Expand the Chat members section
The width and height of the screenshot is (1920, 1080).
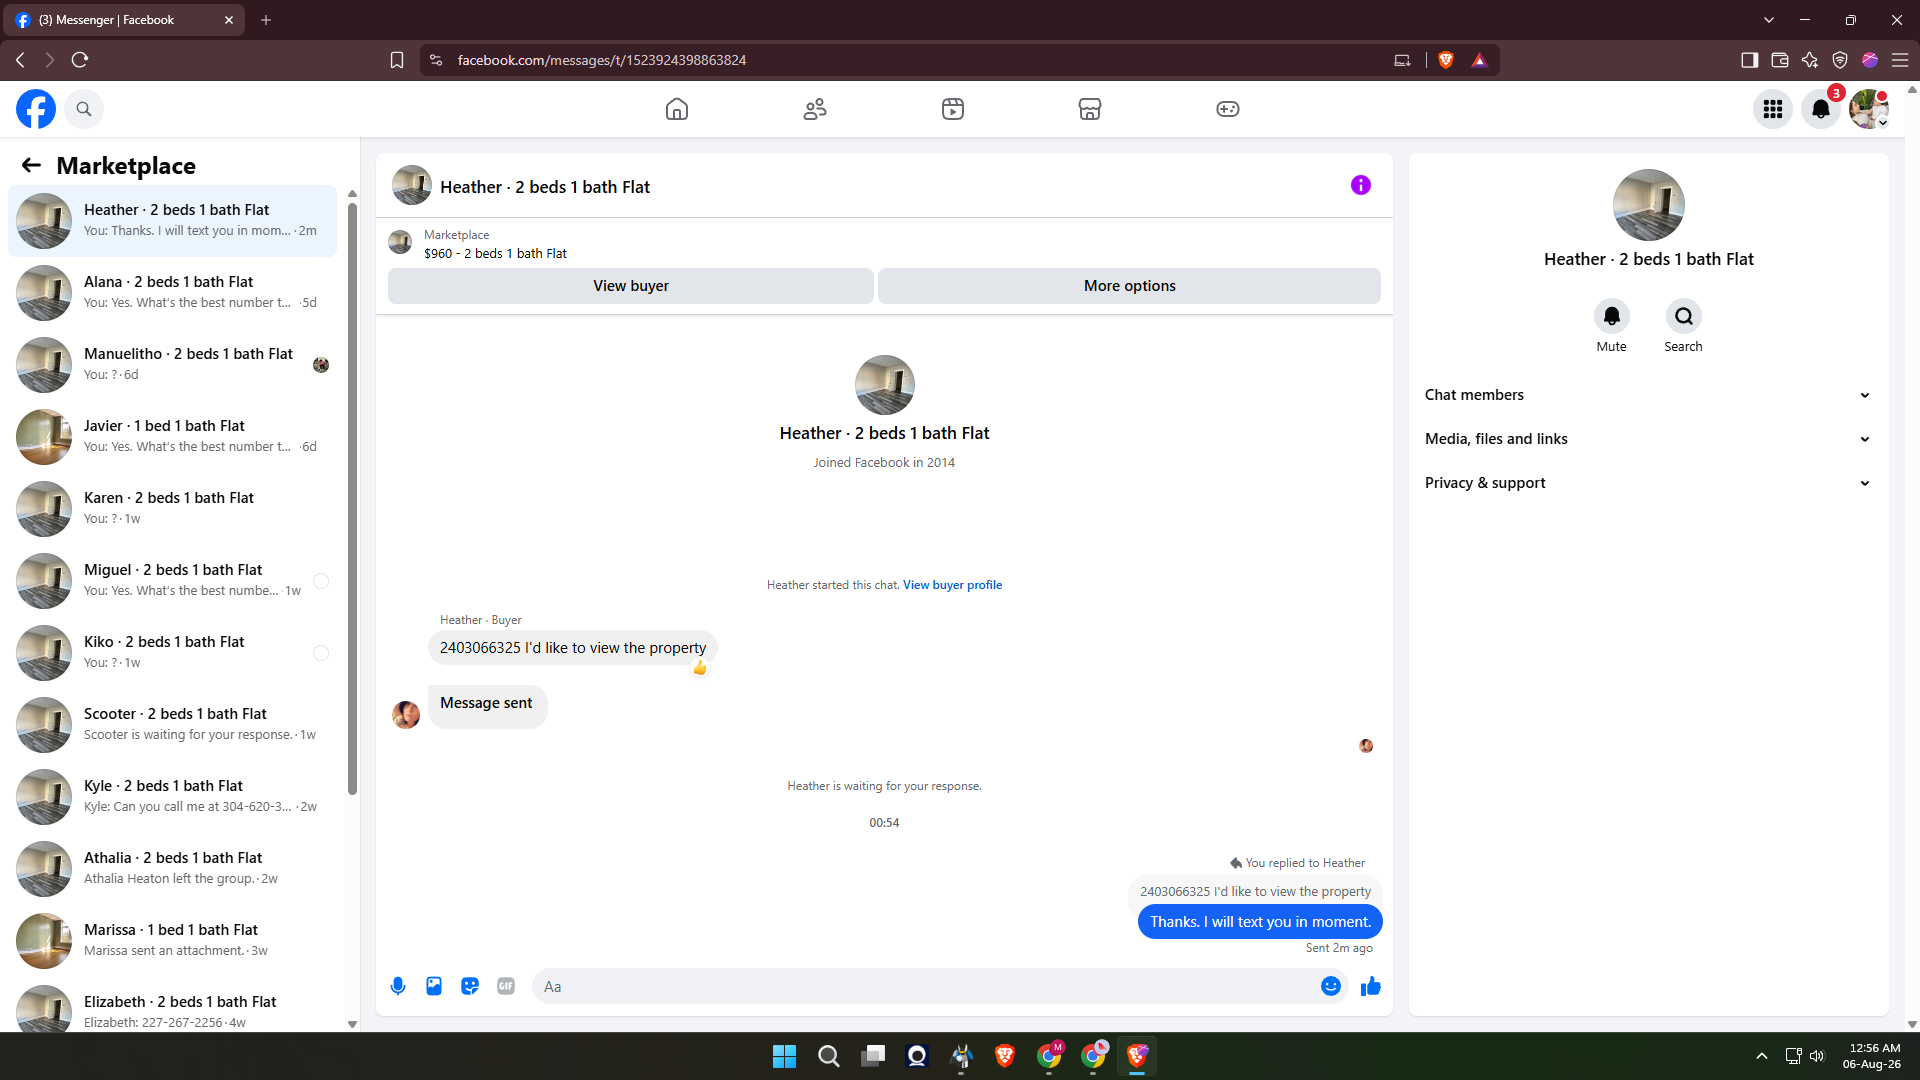[1649, 395]
